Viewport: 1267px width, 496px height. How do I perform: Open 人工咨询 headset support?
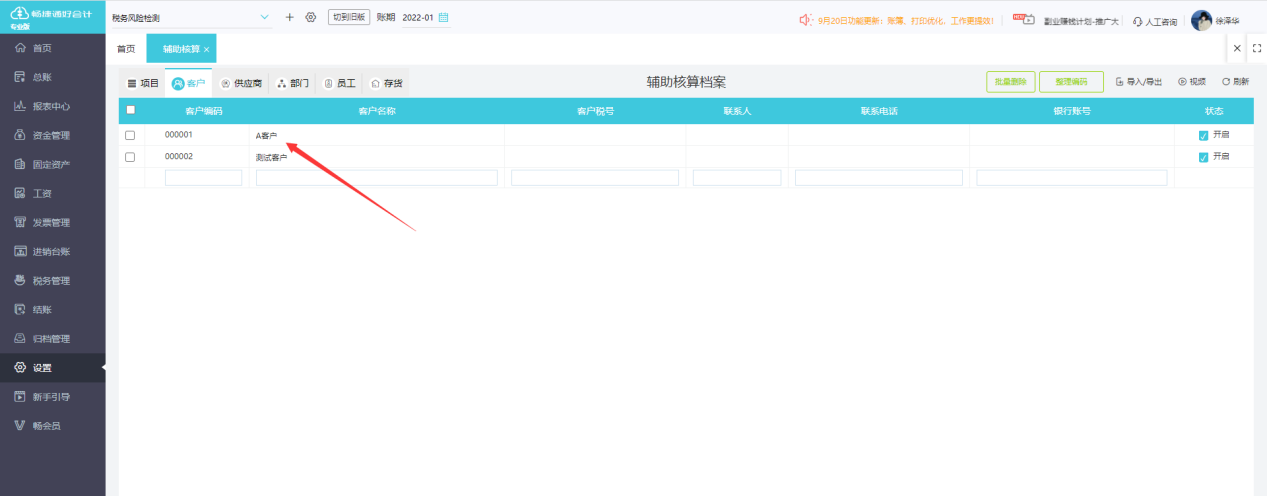[x=1154, y=20]
